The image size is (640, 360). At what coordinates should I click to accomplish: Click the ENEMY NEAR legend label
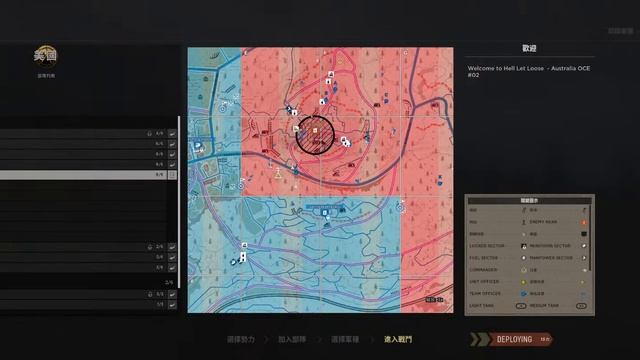click(543, 222)
